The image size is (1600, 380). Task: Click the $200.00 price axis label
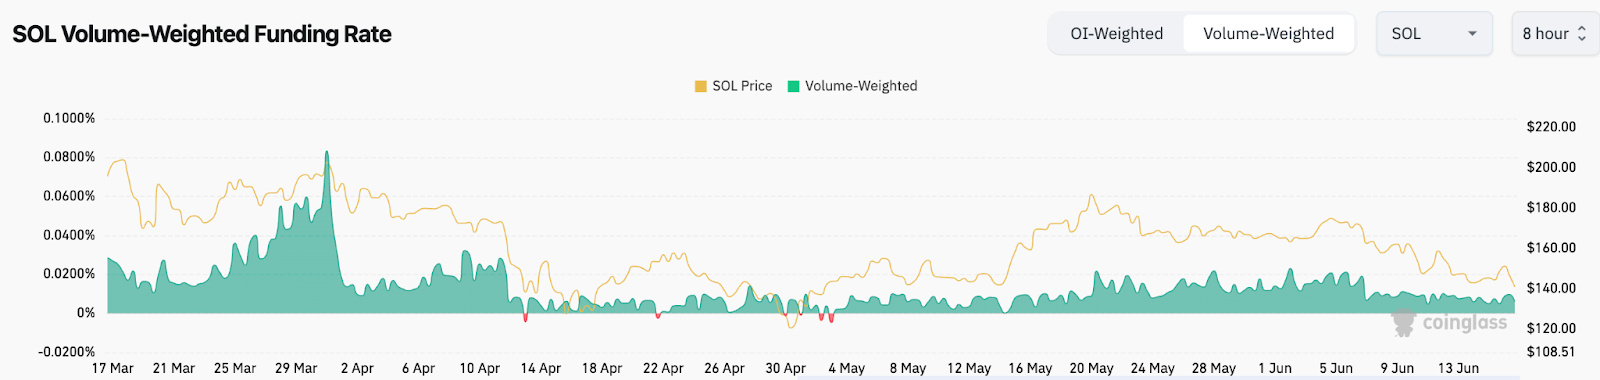click(1551, 167)
